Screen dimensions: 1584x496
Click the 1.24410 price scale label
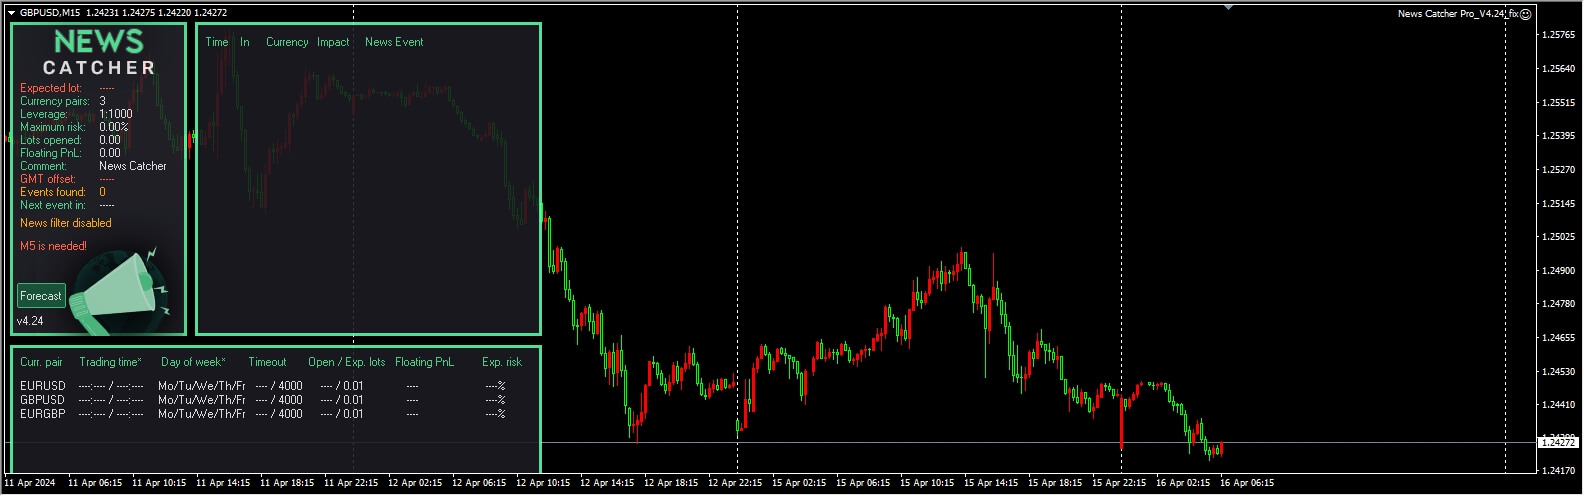[x=1559, y=405]
